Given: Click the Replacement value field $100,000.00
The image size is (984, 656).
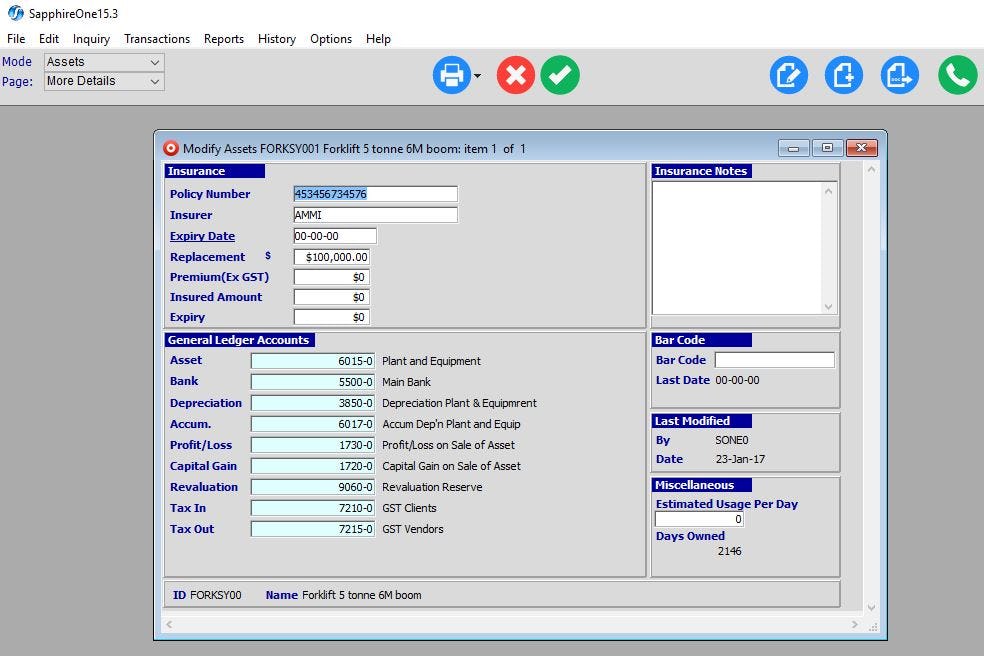Looking at the screenshot, I should tap(331, 257).
